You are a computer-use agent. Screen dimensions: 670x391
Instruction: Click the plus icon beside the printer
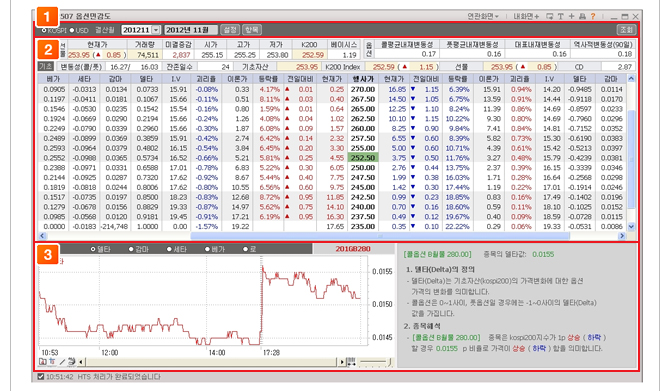(x=571, y=16)
